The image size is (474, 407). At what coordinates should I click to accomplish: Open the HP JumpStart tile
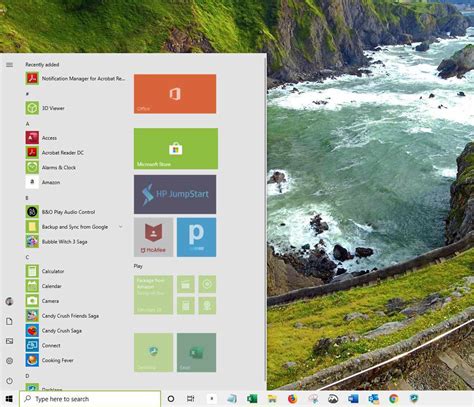coord(175,195)
